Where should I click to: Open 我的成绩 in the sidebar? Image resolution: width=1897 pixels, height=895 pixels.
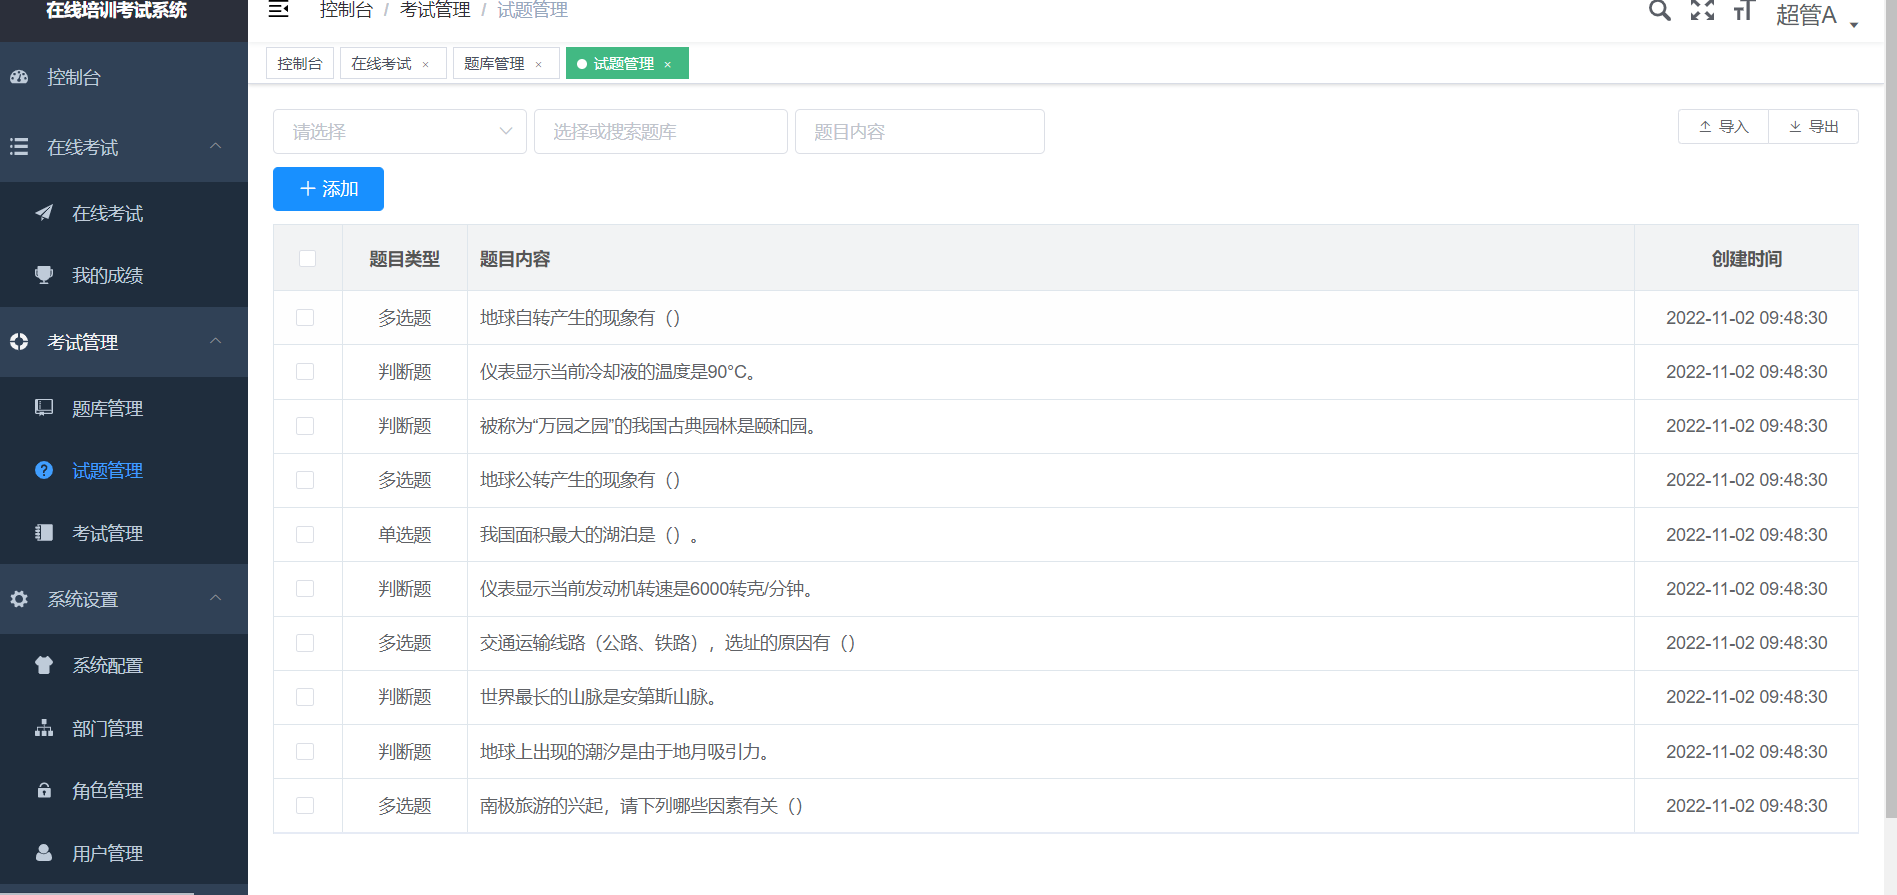point(124,275)
